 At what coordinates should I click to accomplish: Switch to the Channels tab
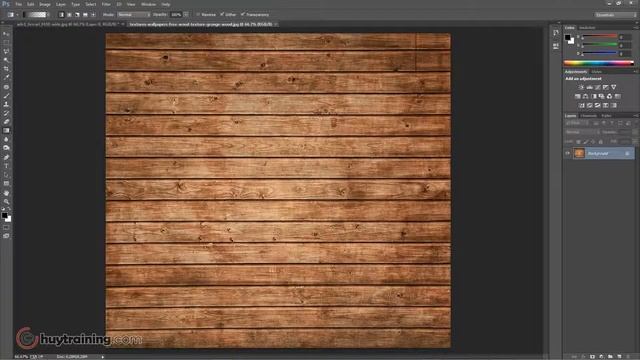[589, 116]
